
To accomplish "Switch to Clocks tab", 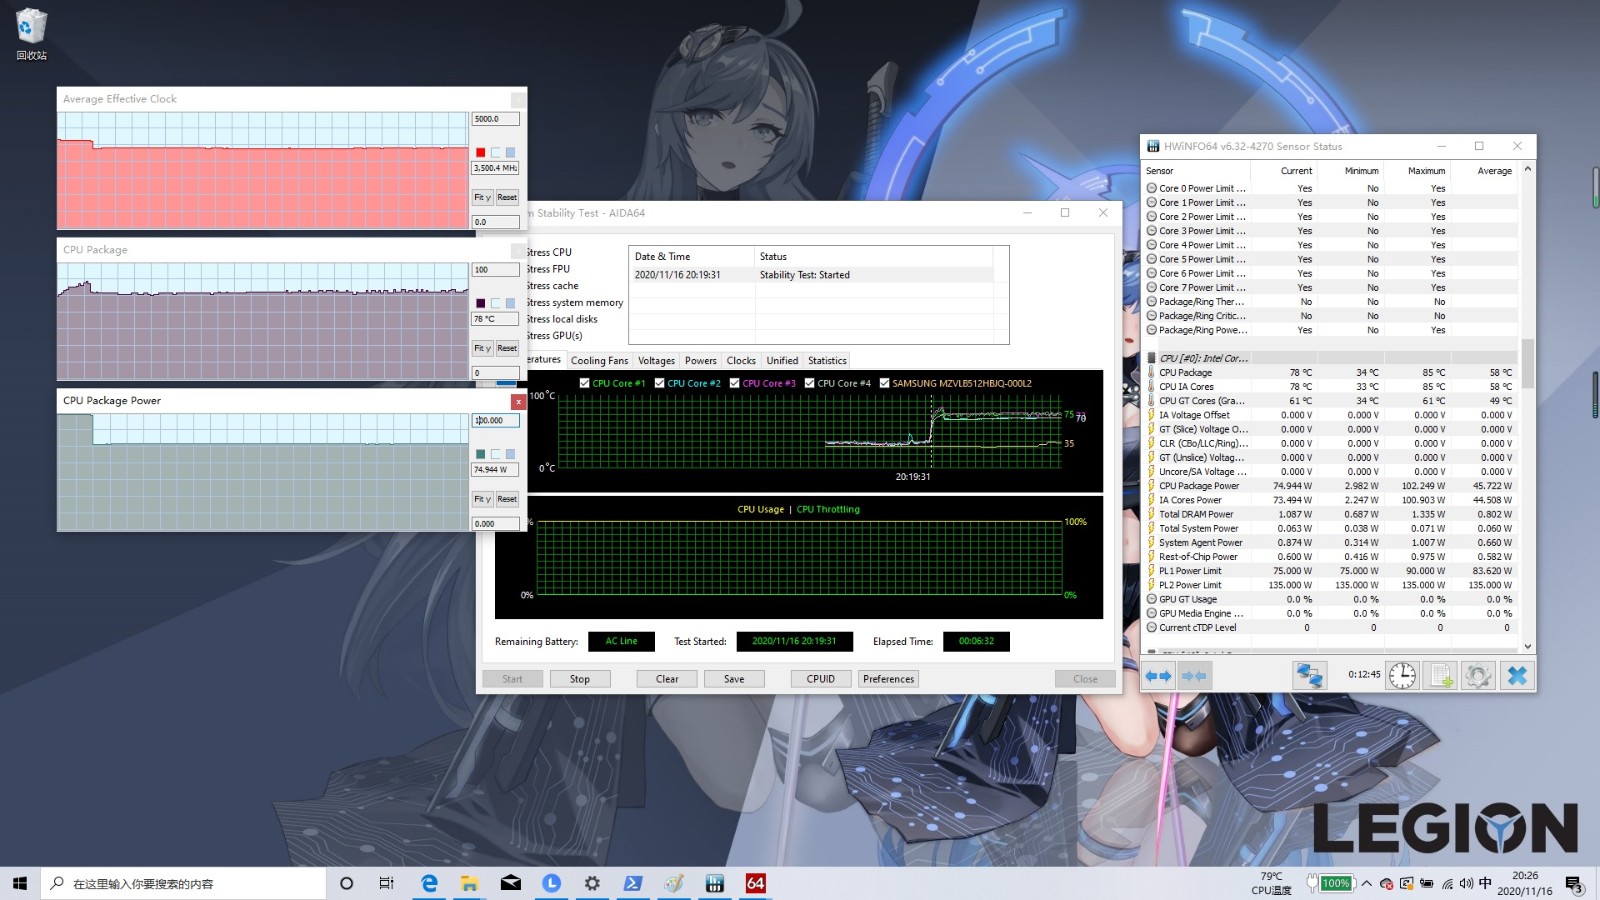I will [741, 361].
